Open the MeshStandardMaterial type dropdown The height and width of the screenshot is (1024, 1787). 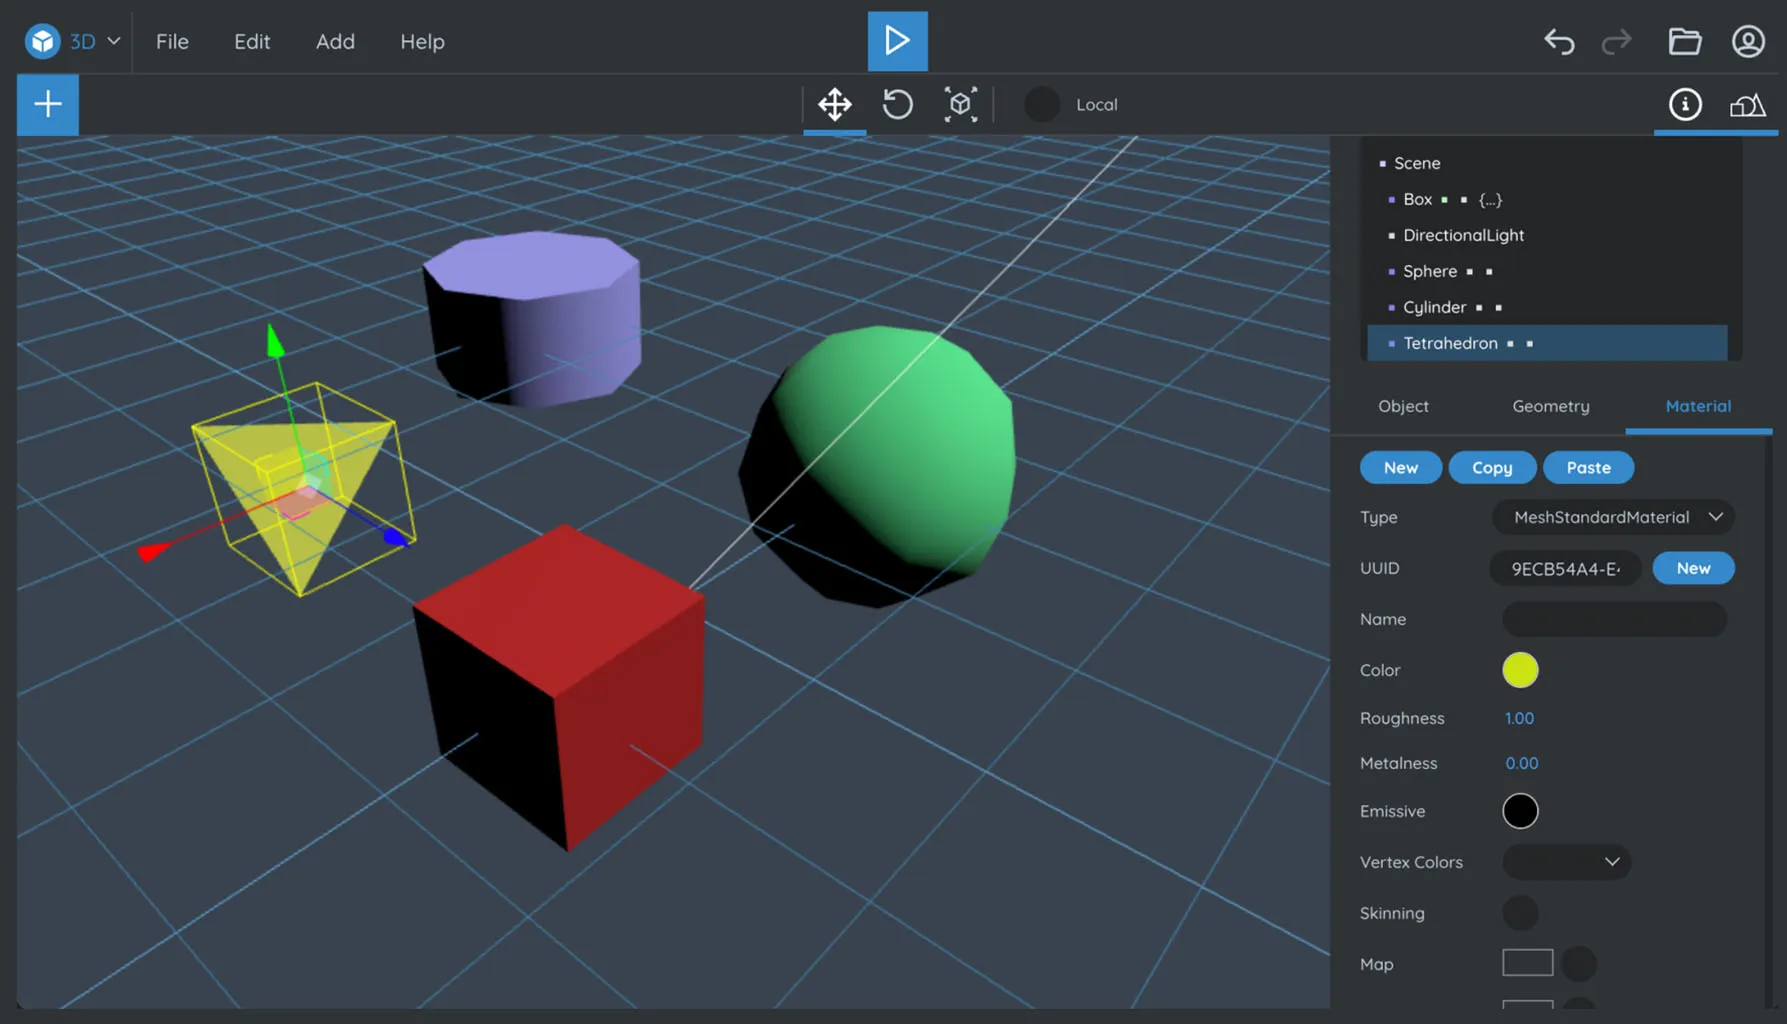click(1613, 517)
